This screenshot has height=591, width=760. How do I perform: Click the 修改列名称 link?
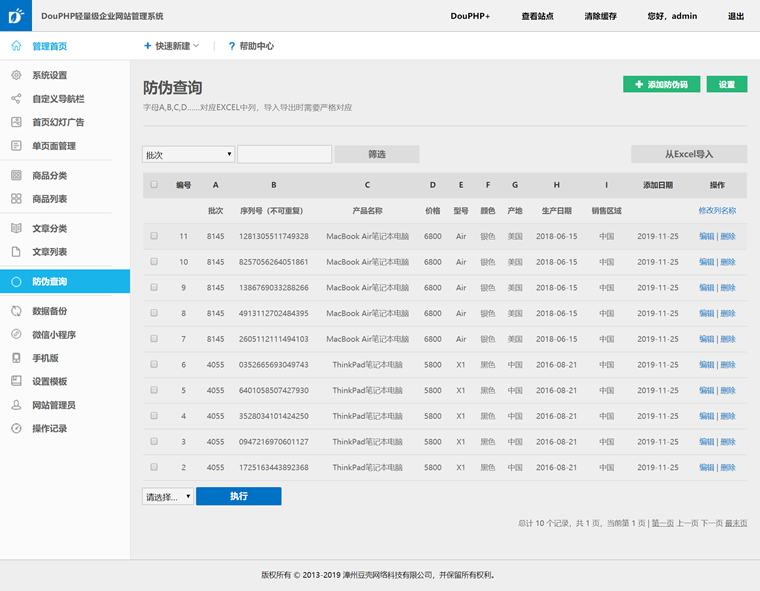click(x=717, y=210)
